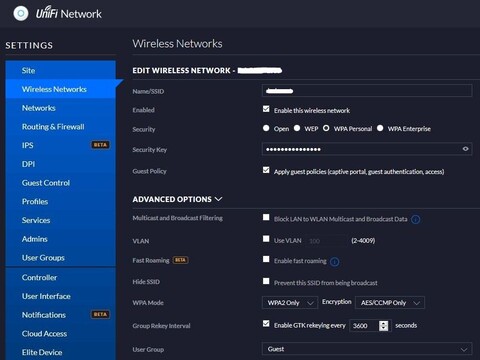This screenshot has height=360, width=480.
Task: Click the Name/SSID input field
Action: 367,91
